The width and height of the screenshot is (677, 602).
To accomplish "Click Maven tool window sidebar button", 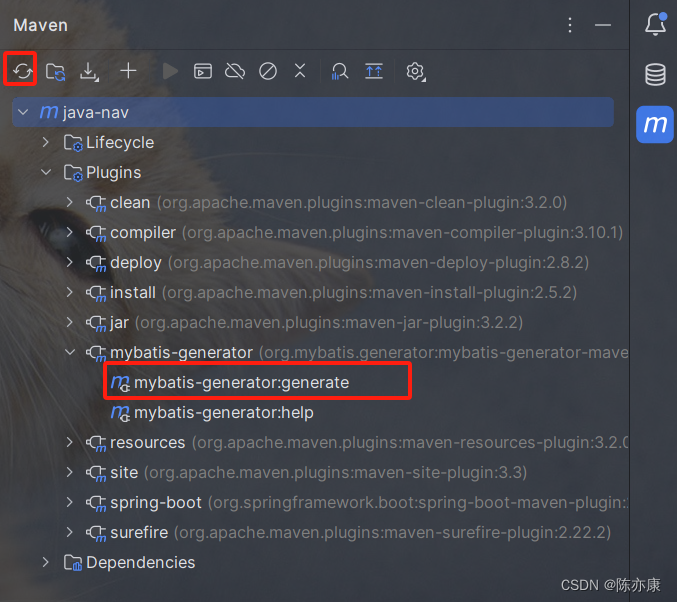I will (x=655, y=124).
